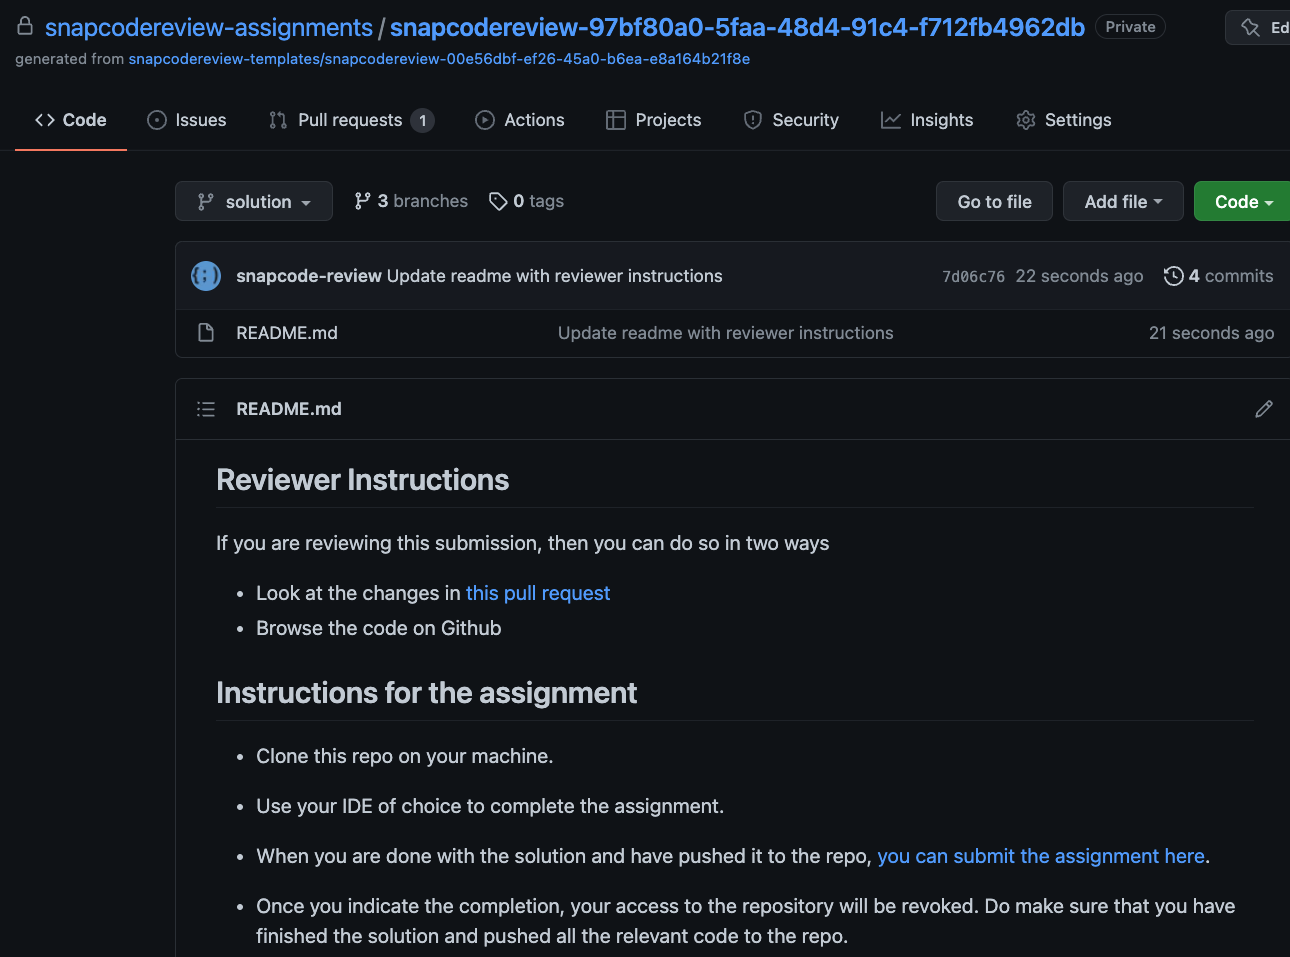Click the pin Edit pins button
Viewport: 1290px width, 957px height.
[x=1259, y=28]
